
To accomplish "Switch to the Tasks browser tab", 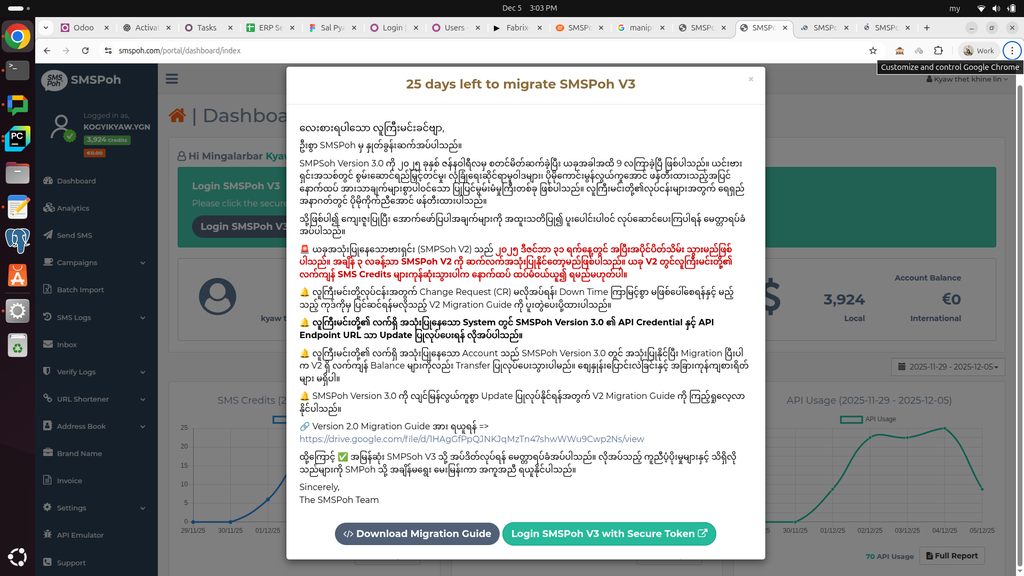I will pyautogui.click(x=201, y=28).
